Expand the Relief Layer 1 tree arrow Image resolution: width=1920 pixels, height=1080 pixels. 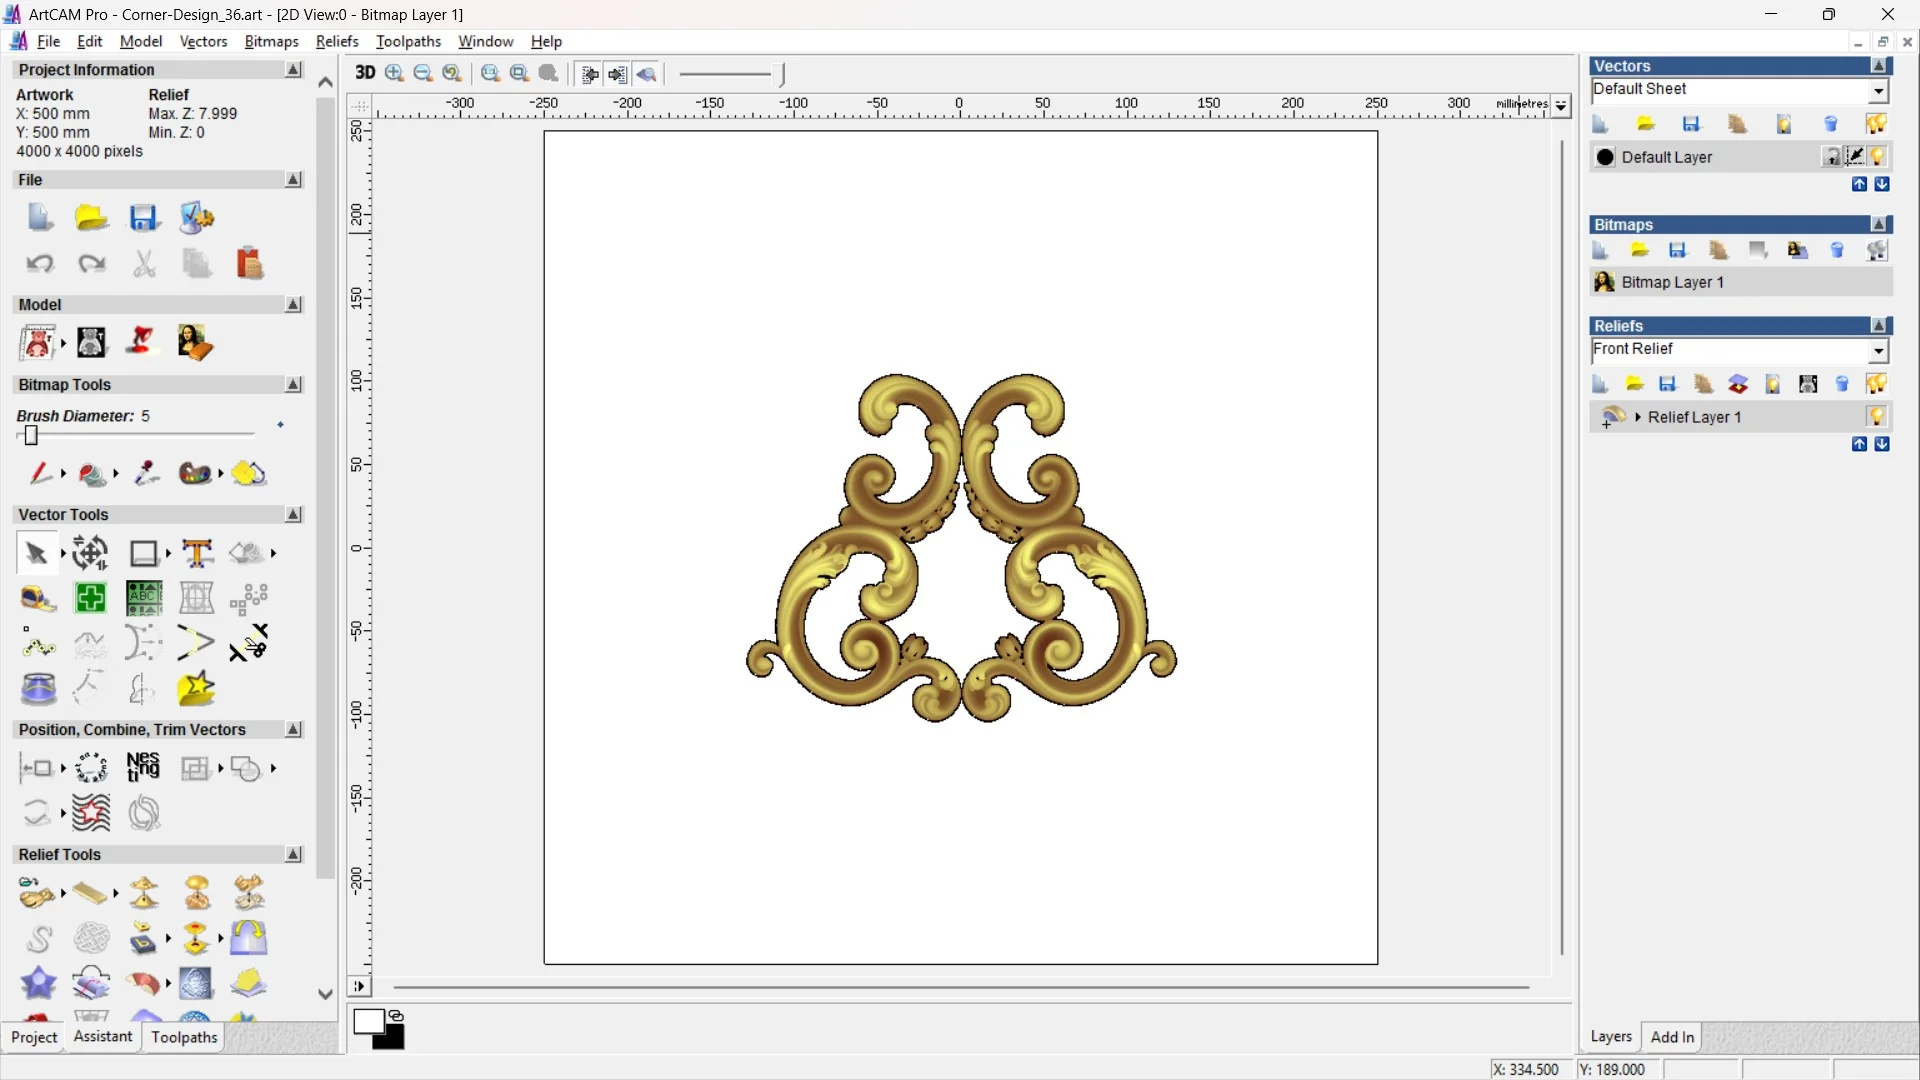[1638, 417]
